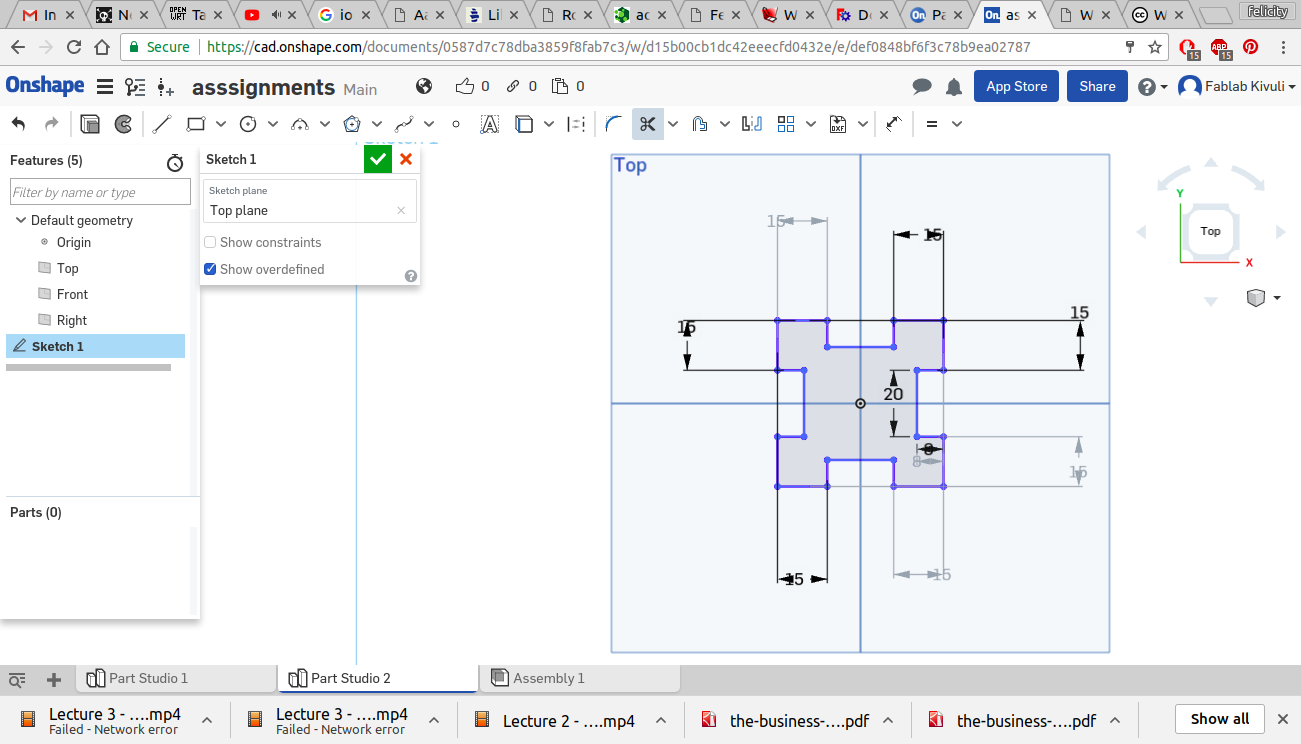Open the spline tool dropdown arrow
This screenshot has height=744, width=1301.
click(428, 124)
